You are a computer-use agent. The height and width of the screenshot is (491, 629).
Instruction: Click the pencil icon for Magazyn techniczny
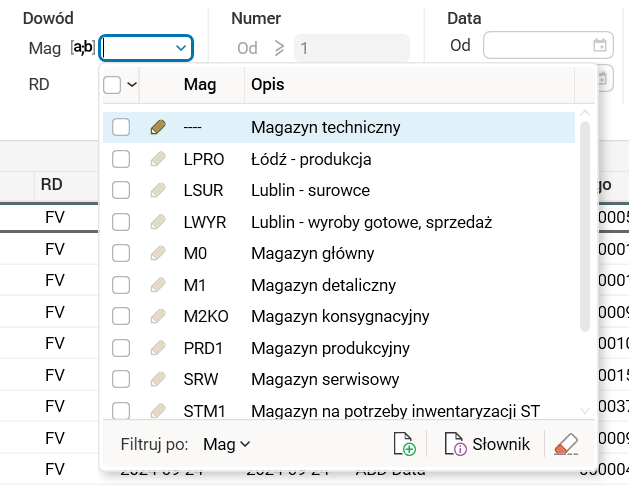[158, 127]
